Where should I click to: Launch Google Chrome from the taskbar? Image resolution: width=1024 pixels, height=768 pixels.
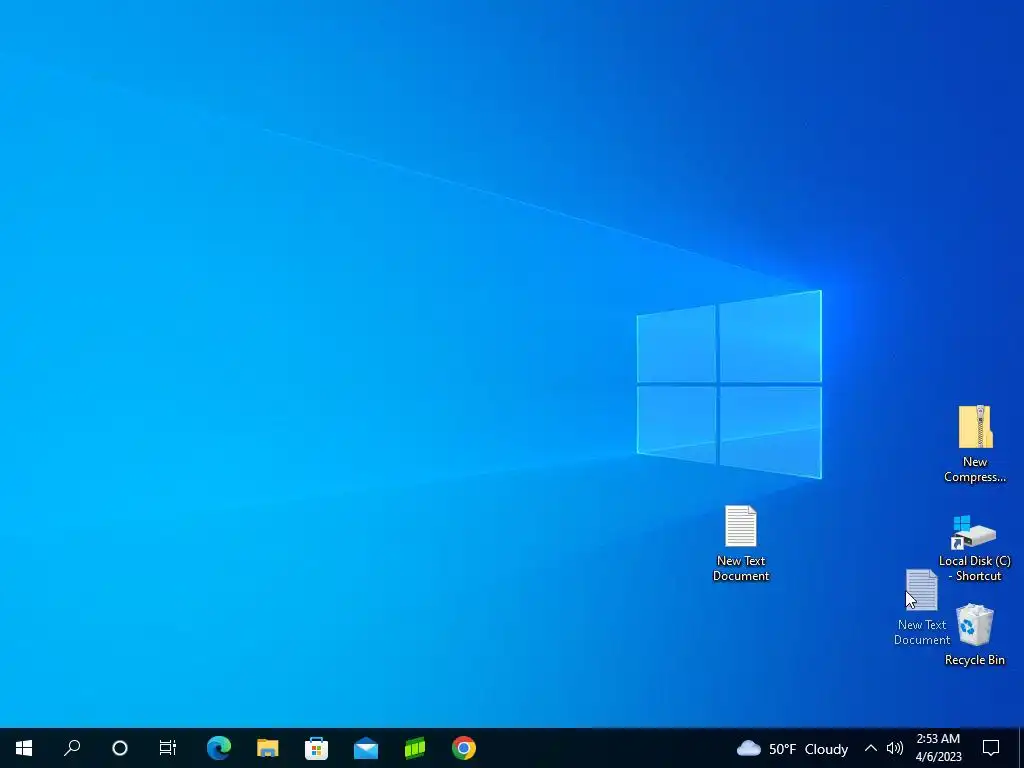pyautogui.click(x=464, y=748)
